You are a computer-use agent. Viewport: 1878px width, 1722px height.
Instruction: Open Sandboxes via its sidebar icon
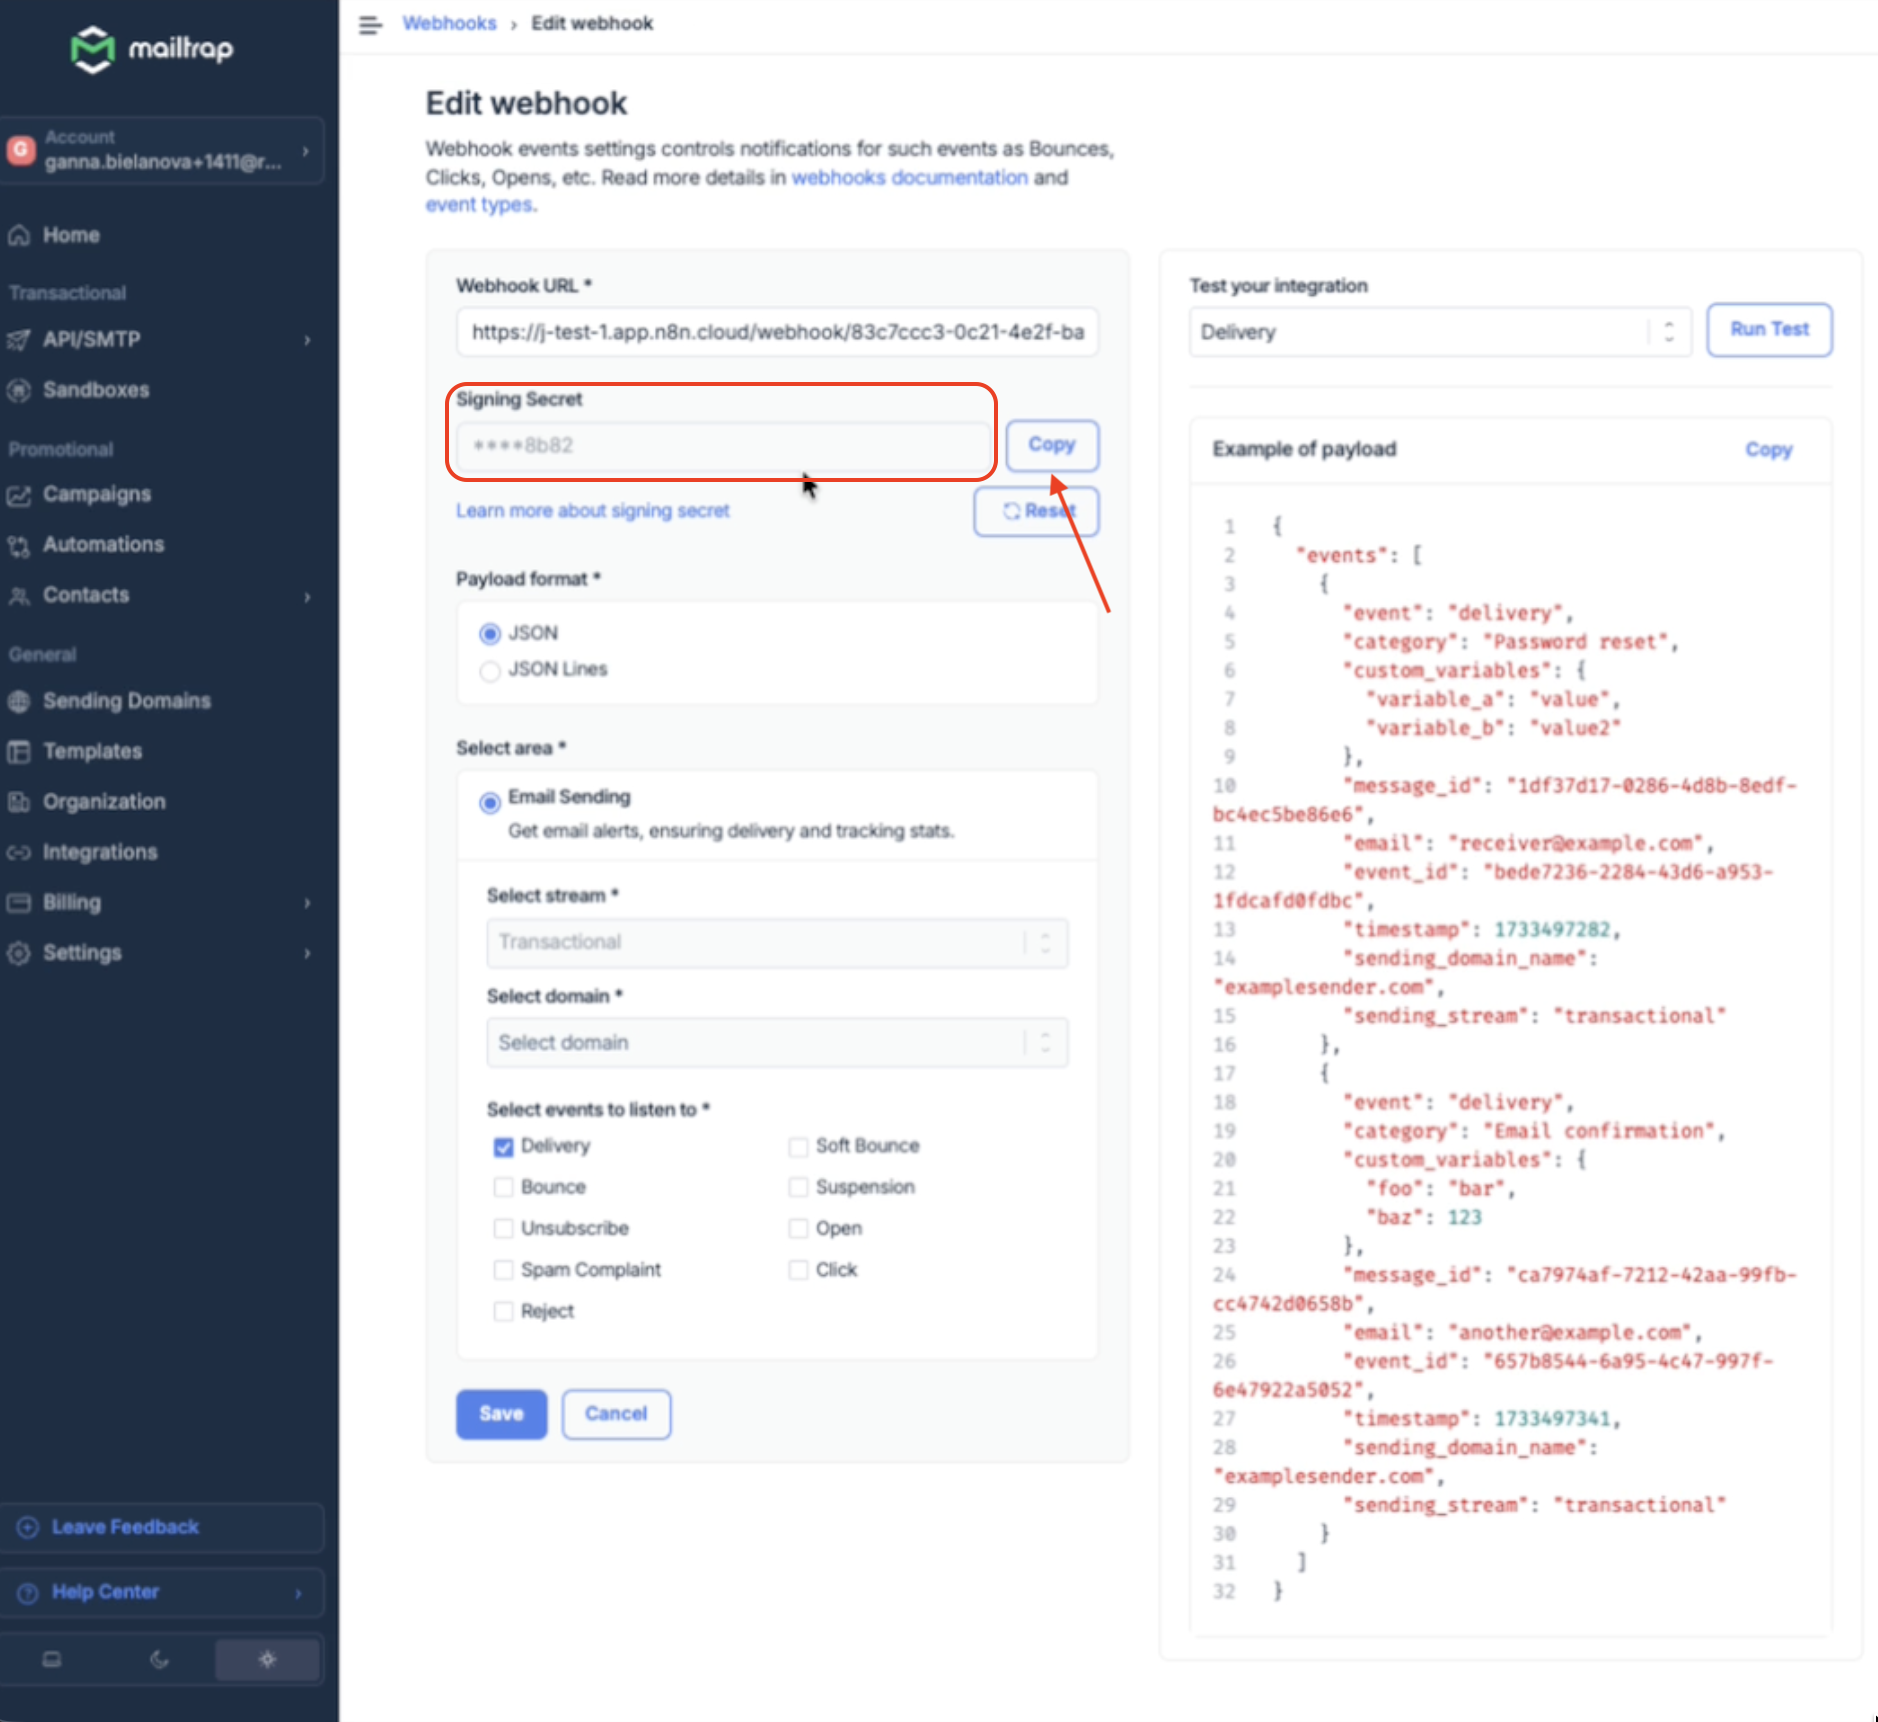click(19, 390)
